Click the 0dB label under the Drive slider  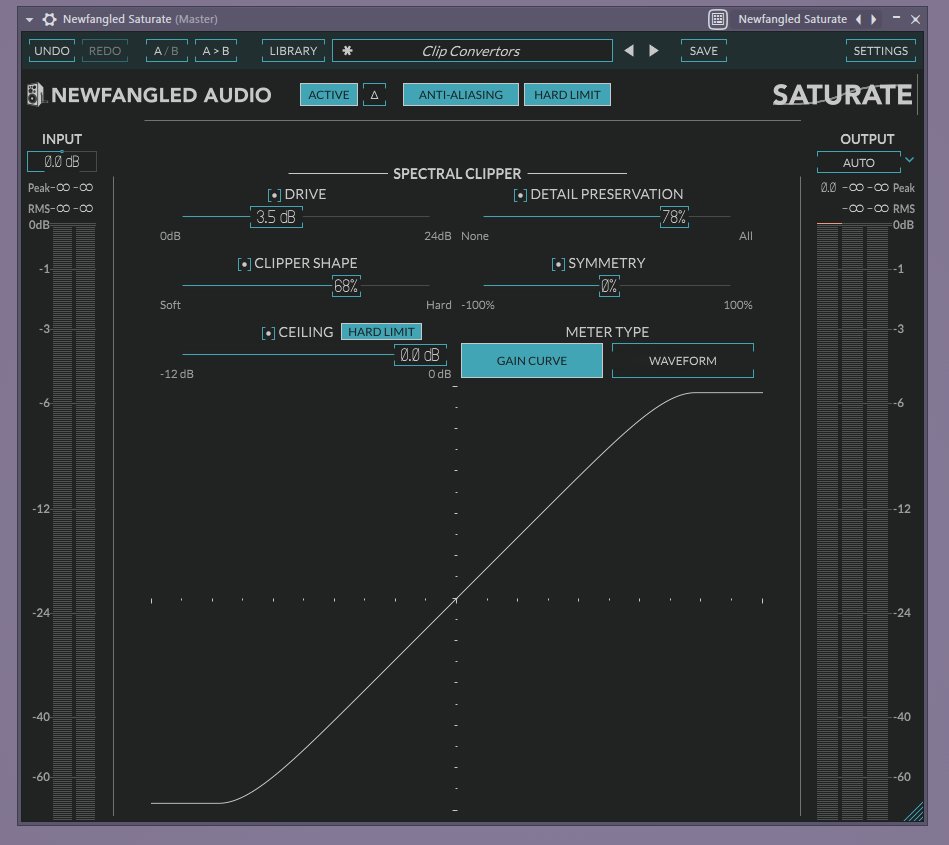coord(170,236)
